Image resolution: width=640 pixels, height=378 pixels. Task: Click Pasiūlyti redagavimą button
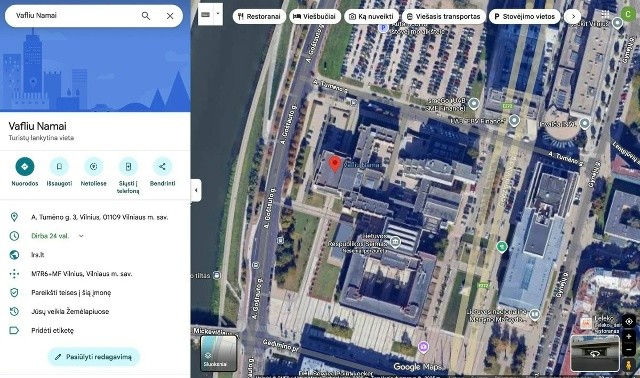(94, 357)
